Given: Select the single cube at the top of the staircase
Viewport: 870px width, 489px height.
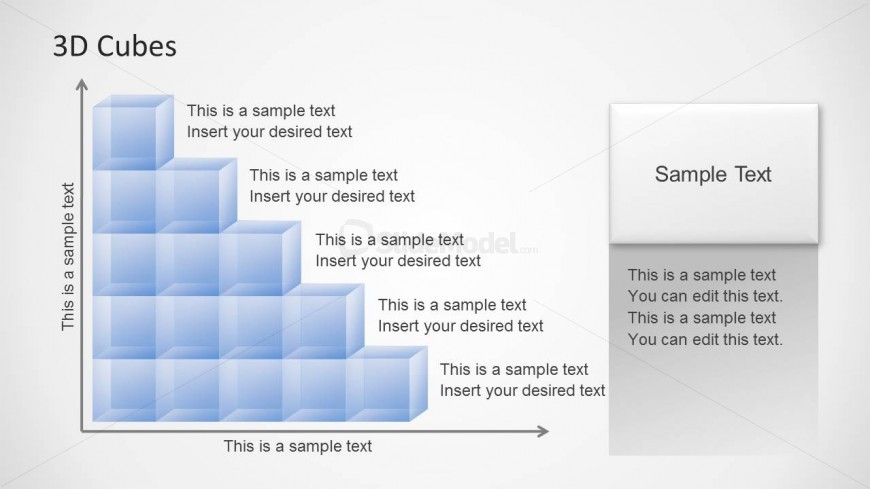Looking at the screenshot, I should 130,133.
